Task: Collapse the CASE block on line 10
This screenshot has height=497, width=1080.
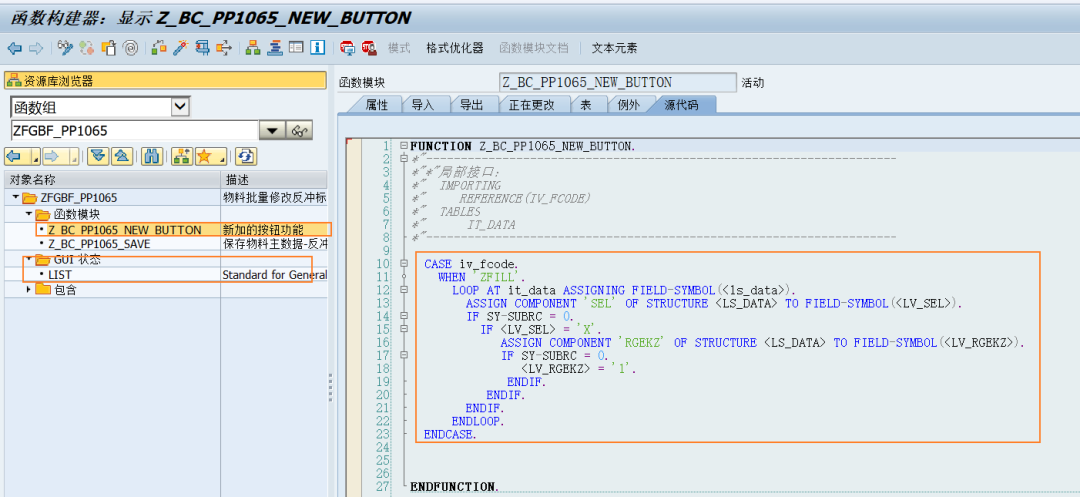Action: coord(403,264)
